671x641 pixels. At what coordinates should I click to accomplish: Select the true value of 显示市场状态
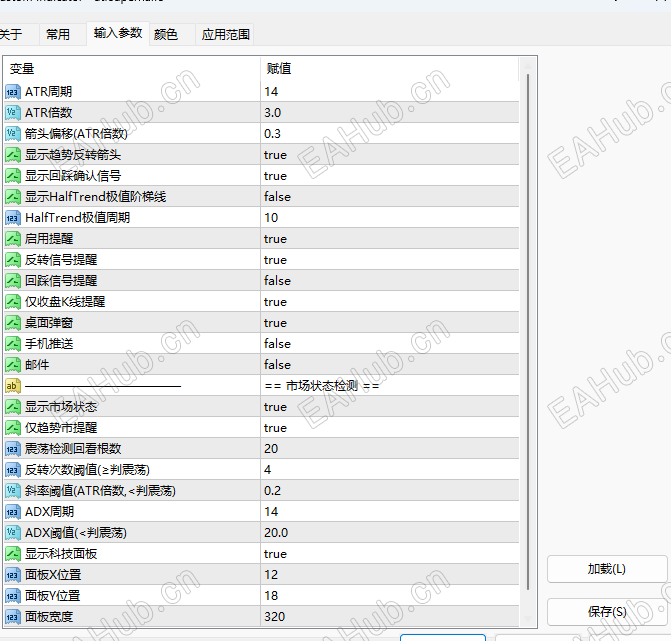pos(389,407)
